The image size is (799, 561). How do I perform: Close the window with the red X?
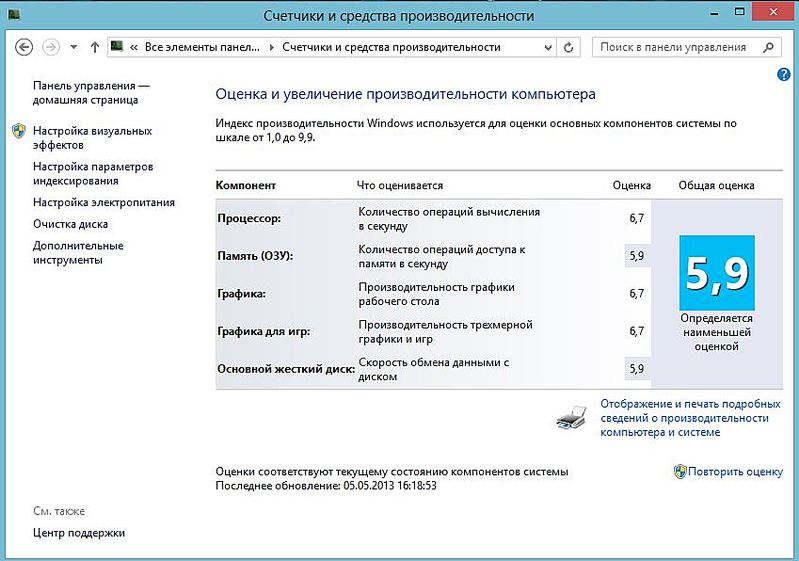(774, 12)
